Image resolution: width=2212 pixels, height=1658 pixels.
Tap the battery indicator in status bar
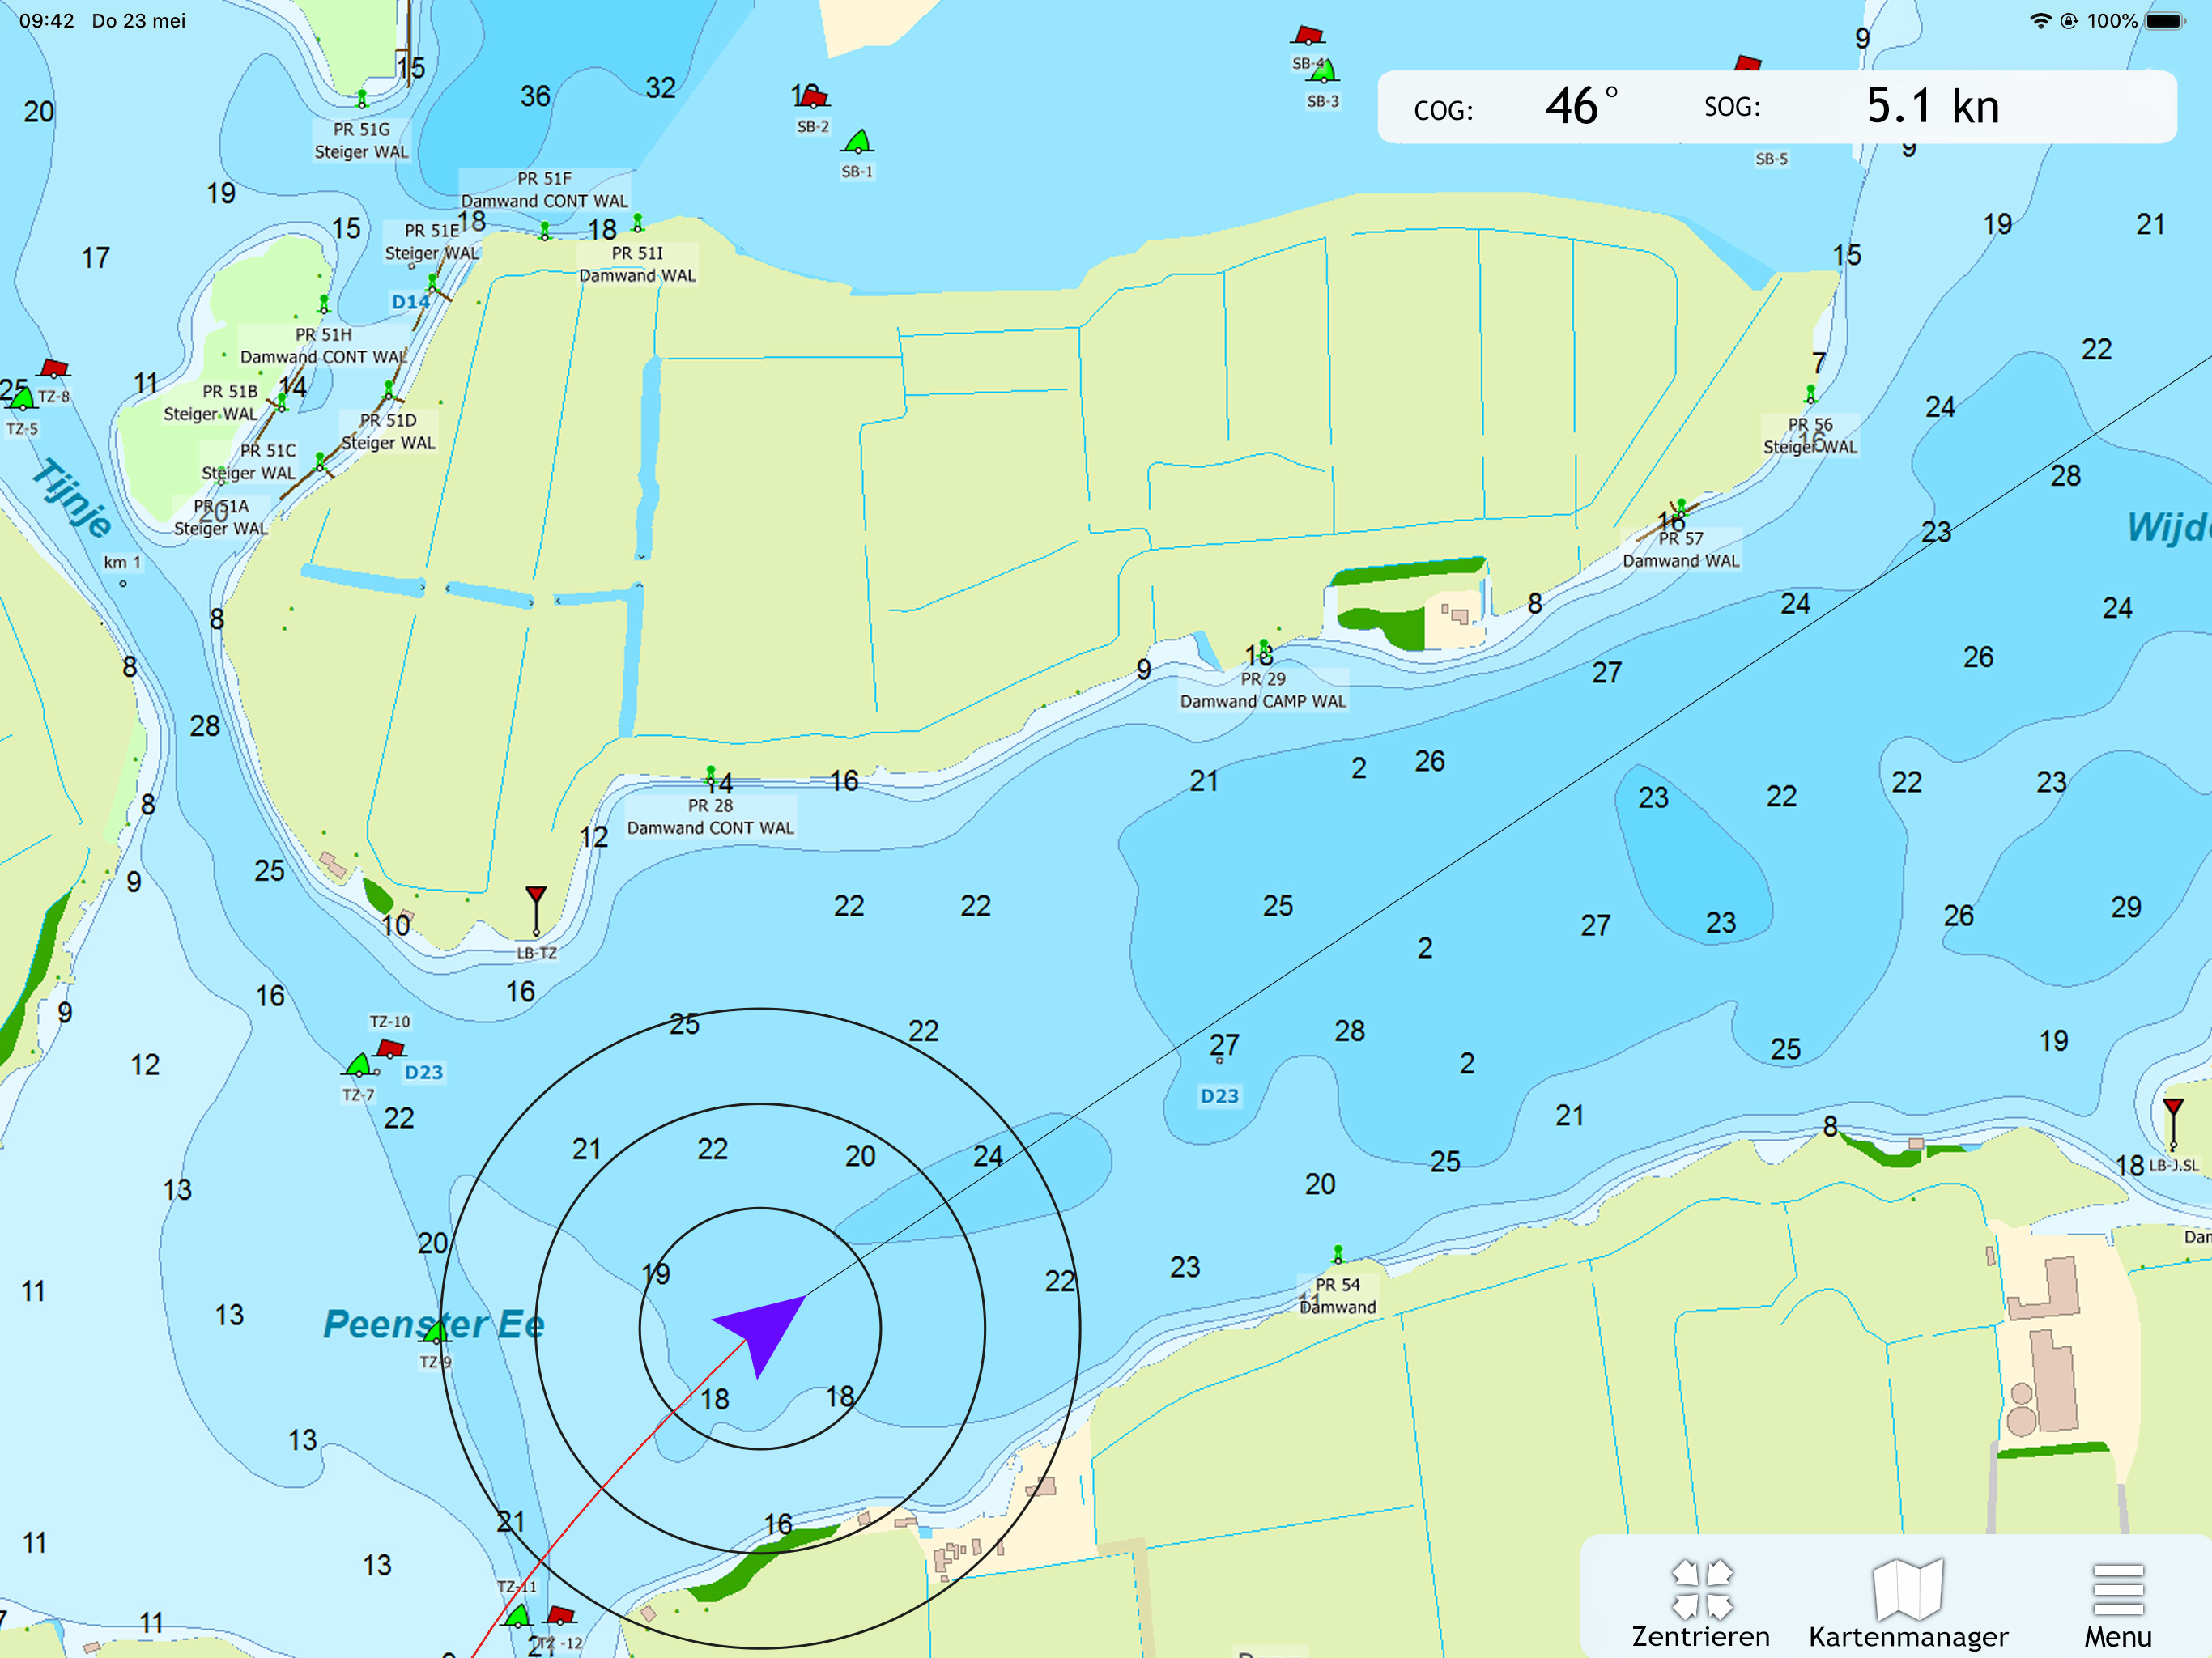(2165, 21)
